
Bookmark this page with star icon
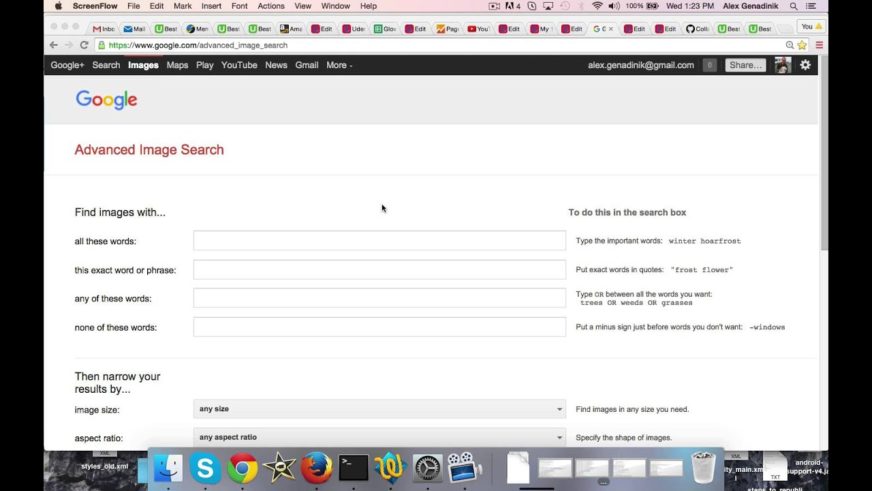tap(802, 45)
